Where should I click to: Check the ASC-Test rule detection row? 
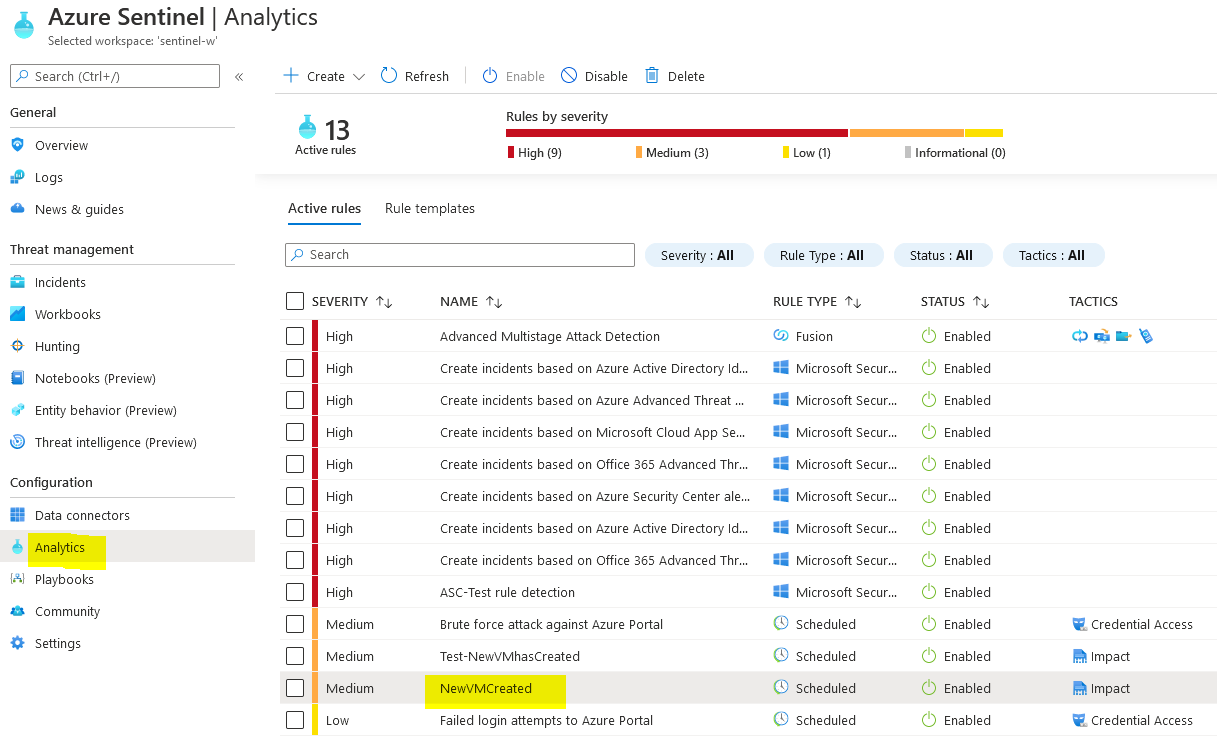295,592
